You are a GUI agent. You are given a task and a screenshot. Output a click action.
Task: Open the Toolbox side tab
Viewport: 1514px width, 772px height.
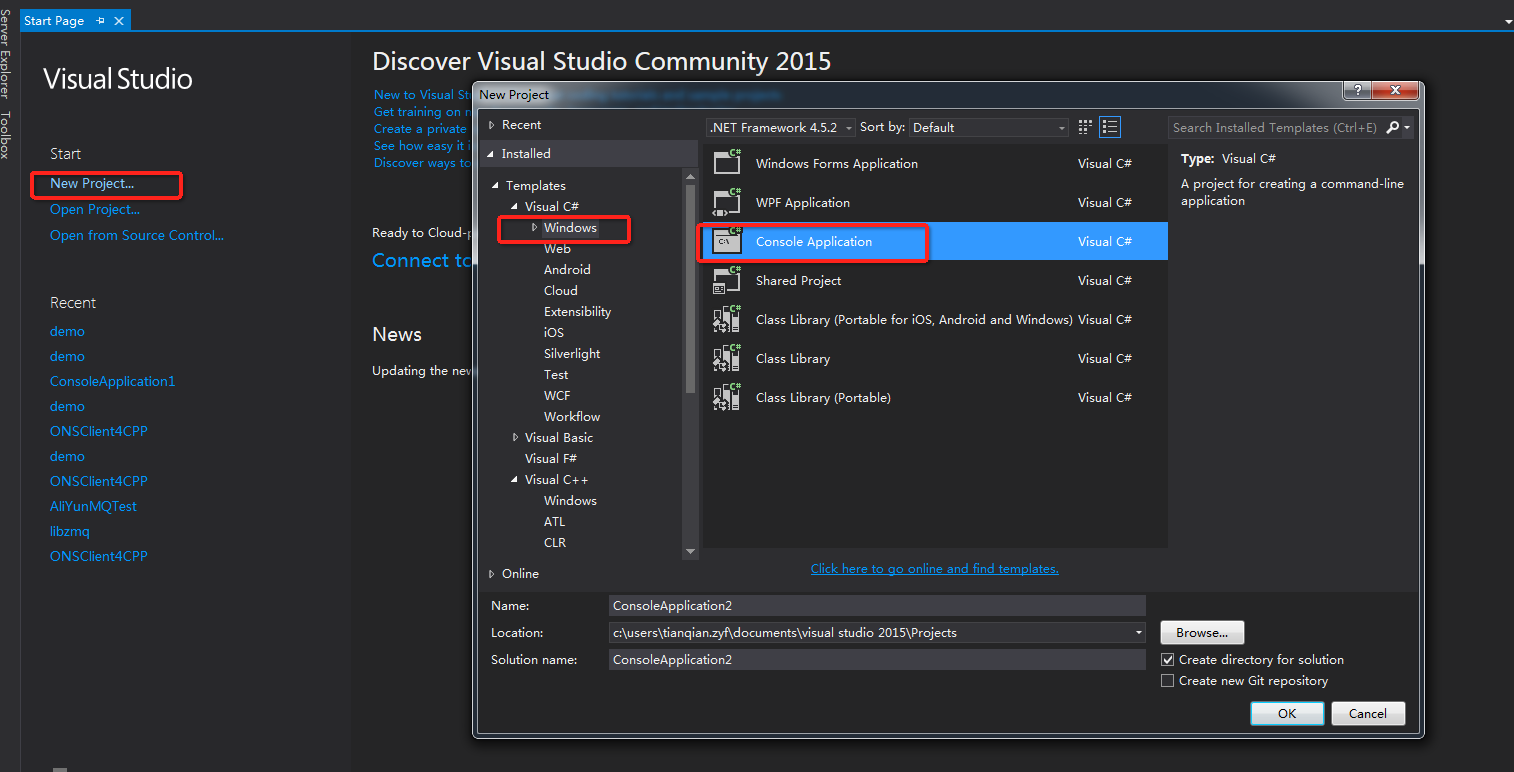6,135
